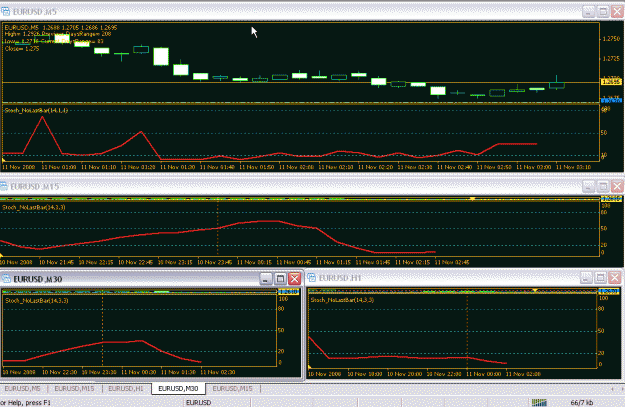Select the Stoch_NoLastBar(14,3,3) label in M30 window
625x407 pixels.
(x=37, y=301)
